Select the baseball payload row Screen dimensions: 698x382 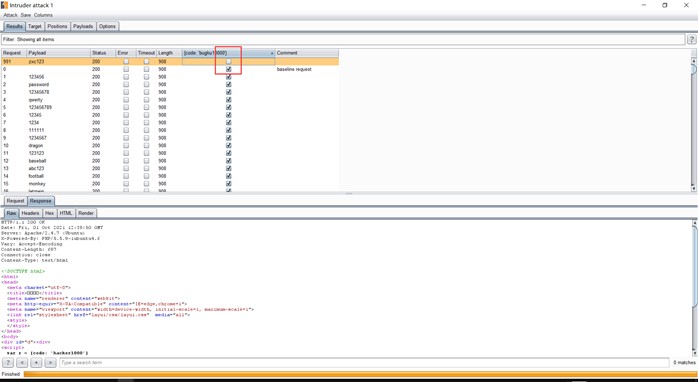point(170,161)
